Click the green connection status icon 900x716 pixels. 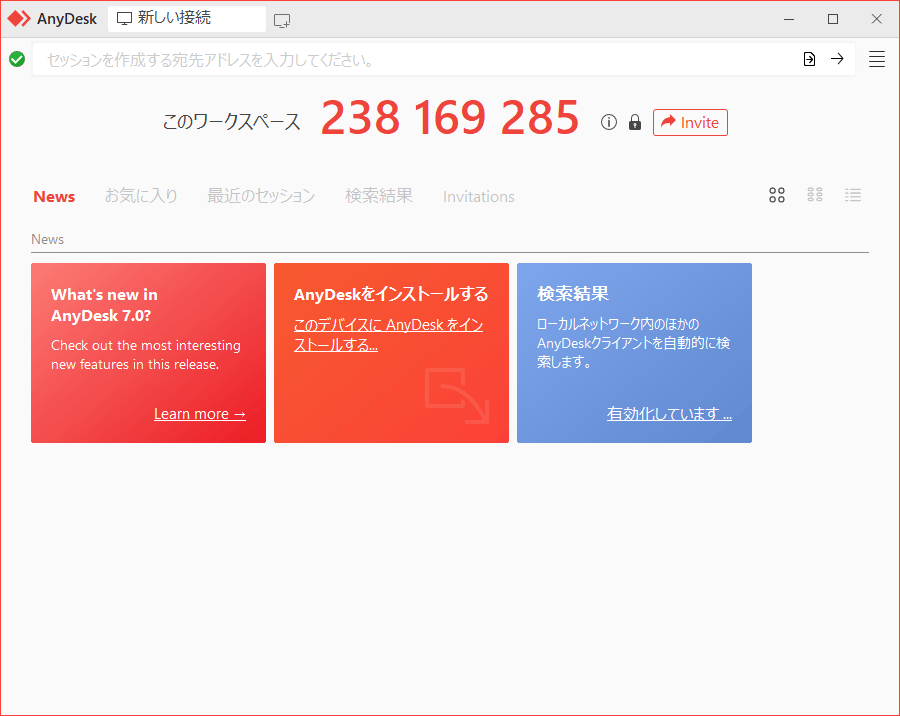[x=17, y=59]
